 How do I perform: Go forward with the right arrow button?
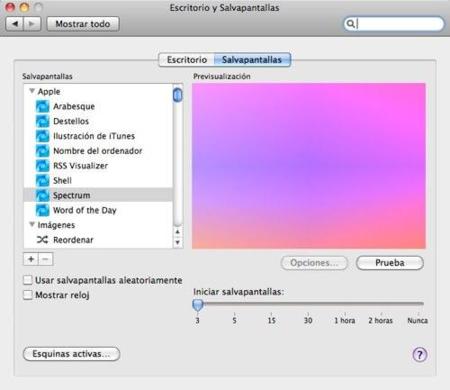tap(32, 24)
